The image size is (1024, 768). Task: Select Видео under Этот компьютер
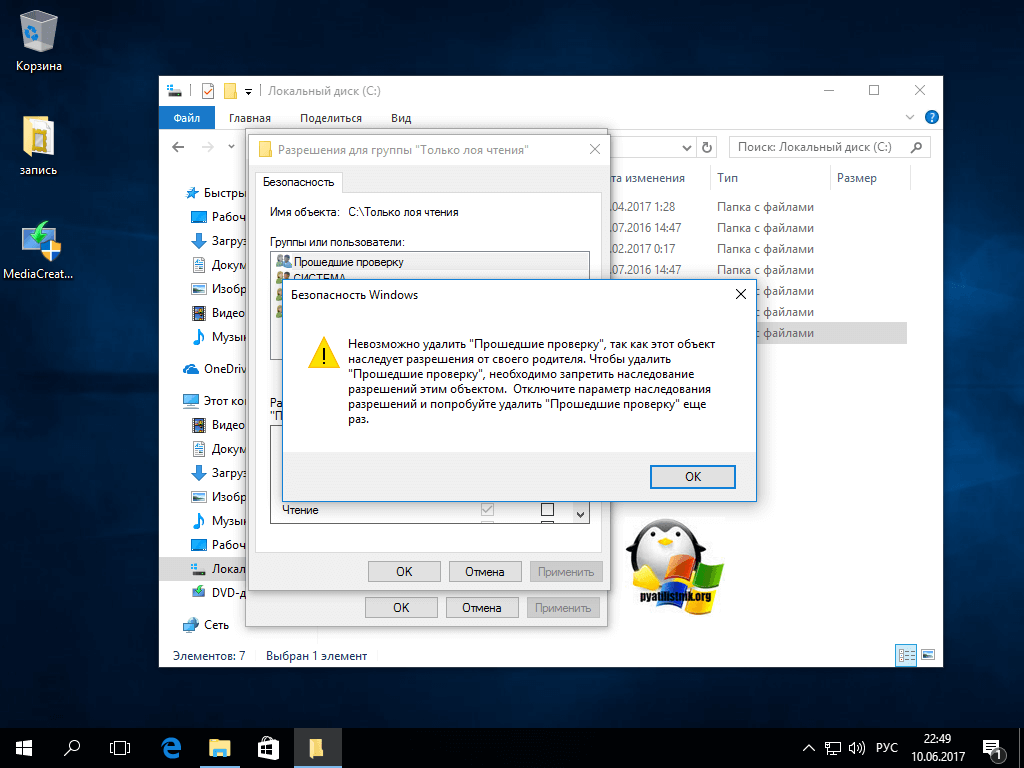(x=218, y=424)
